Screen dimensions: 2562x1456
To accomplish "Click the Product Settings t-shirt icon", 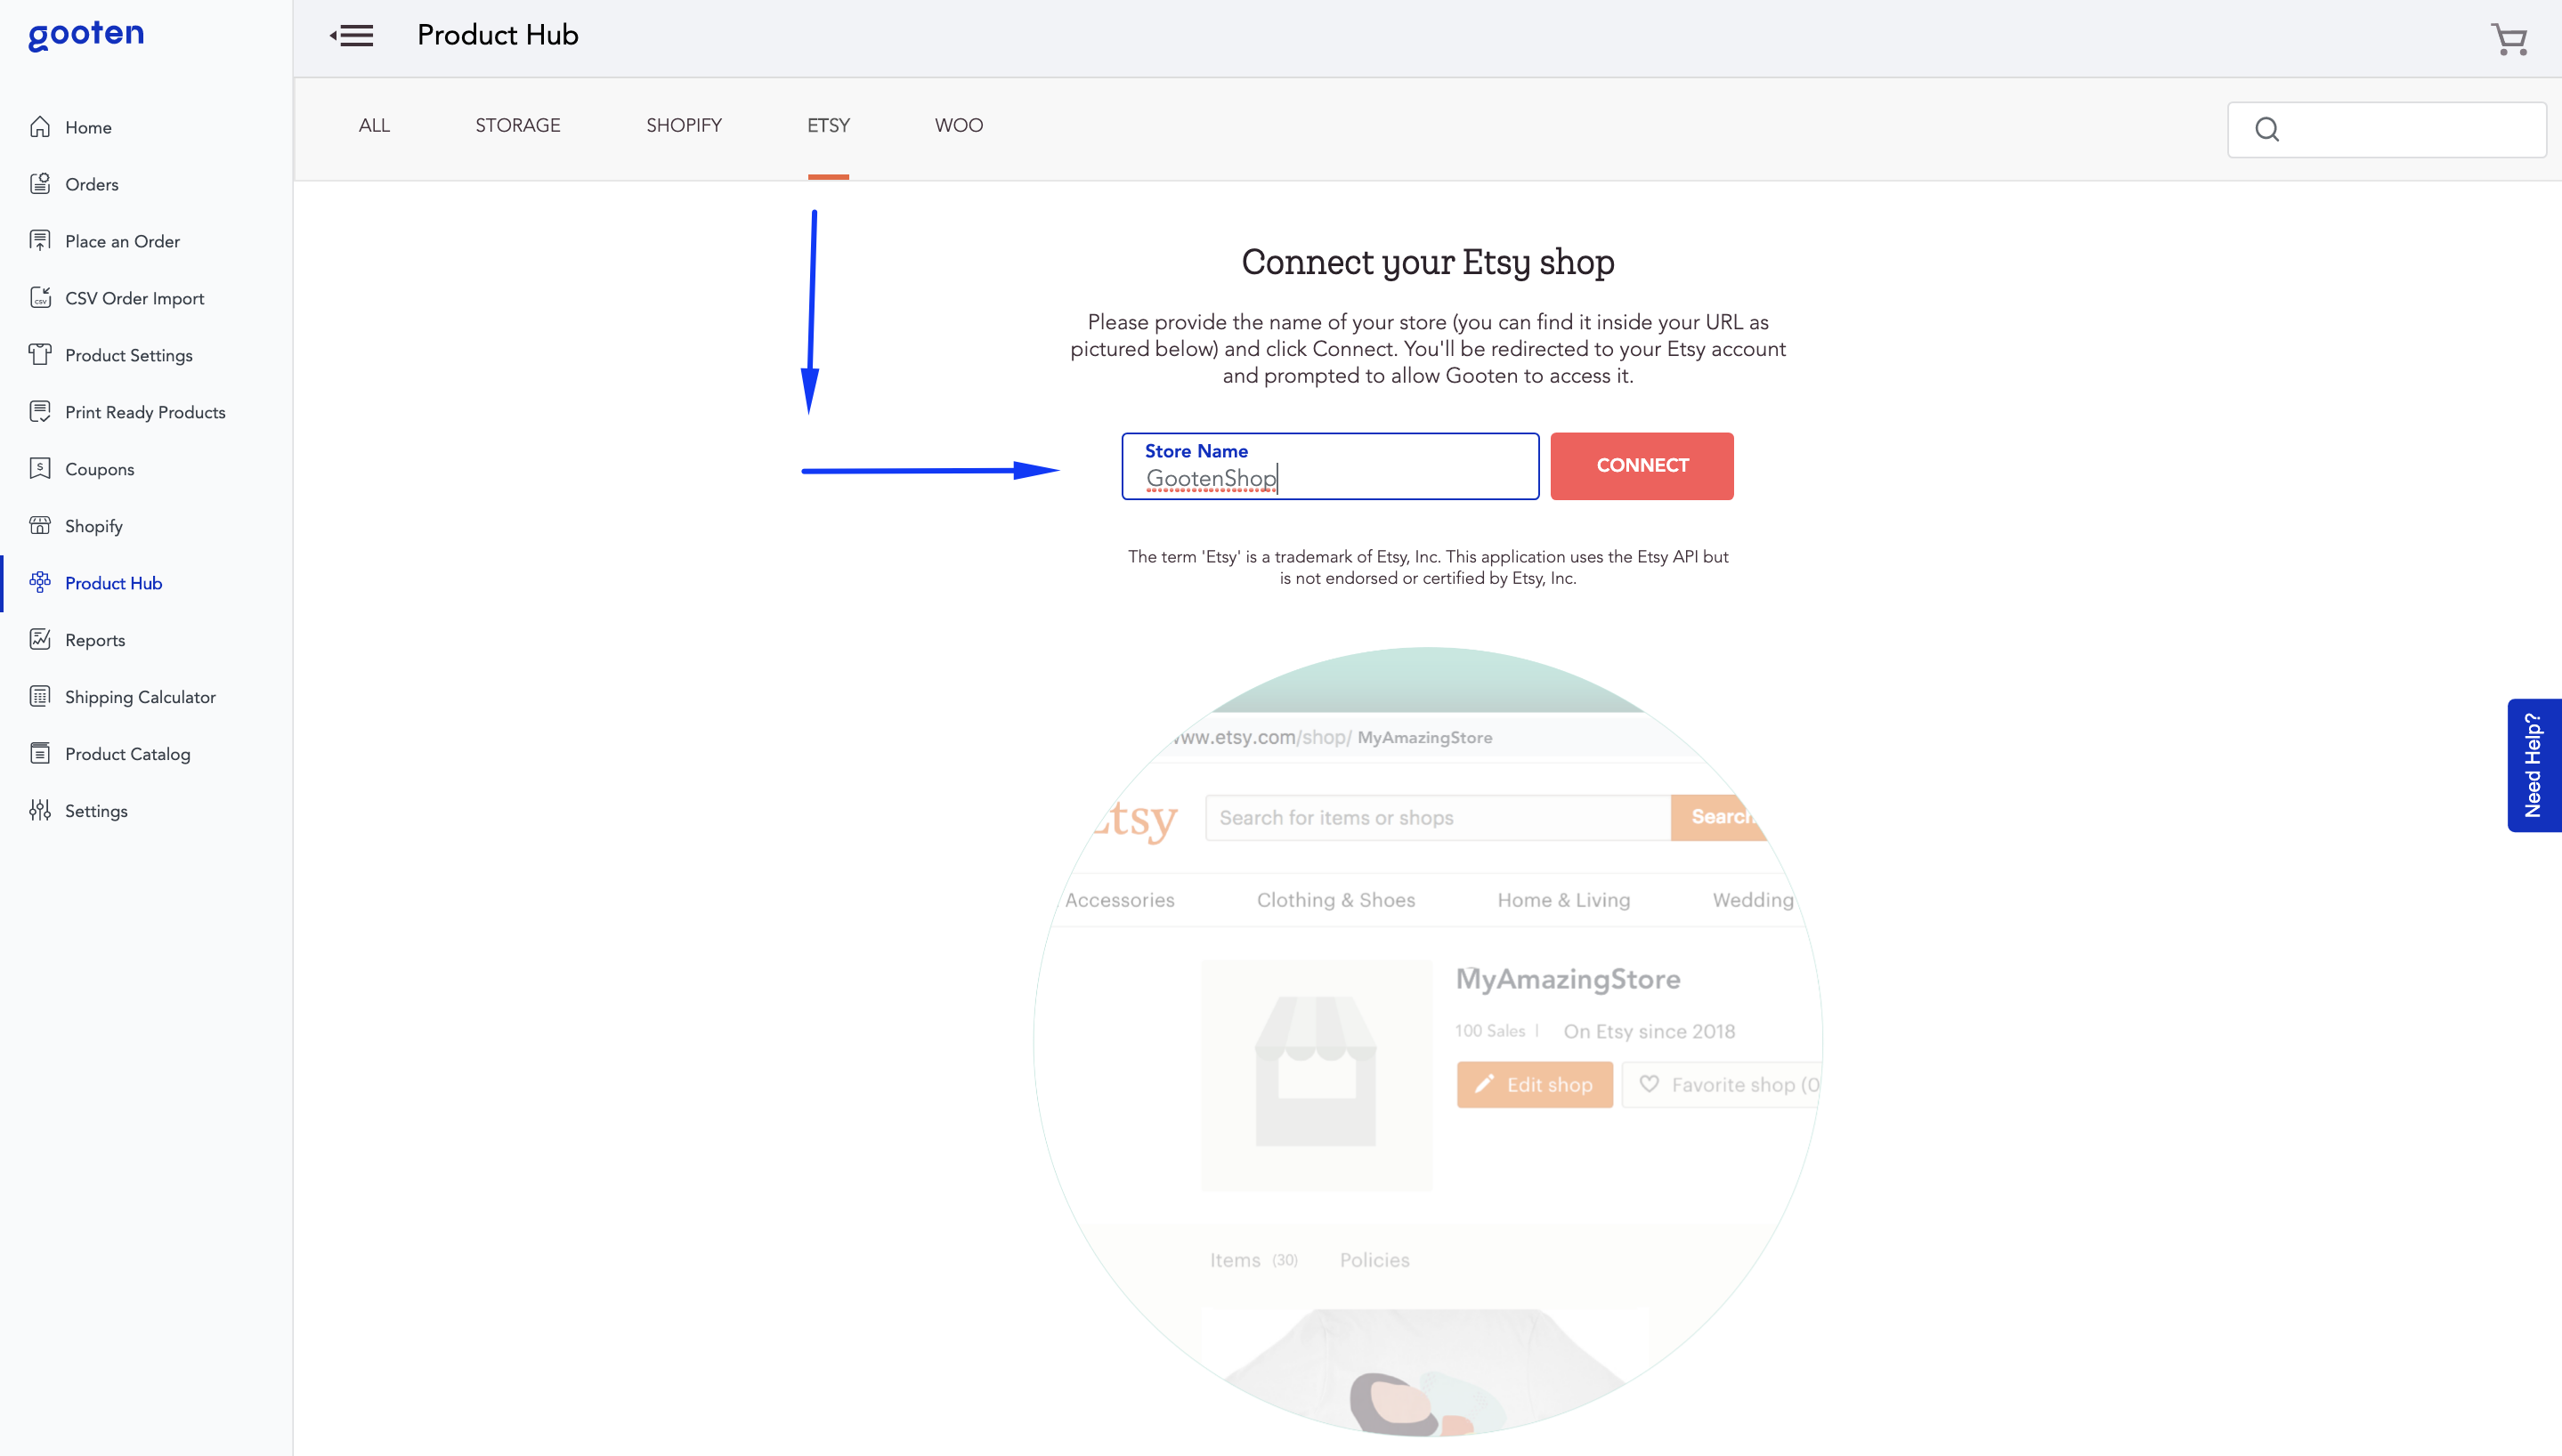I will point(40,355).
